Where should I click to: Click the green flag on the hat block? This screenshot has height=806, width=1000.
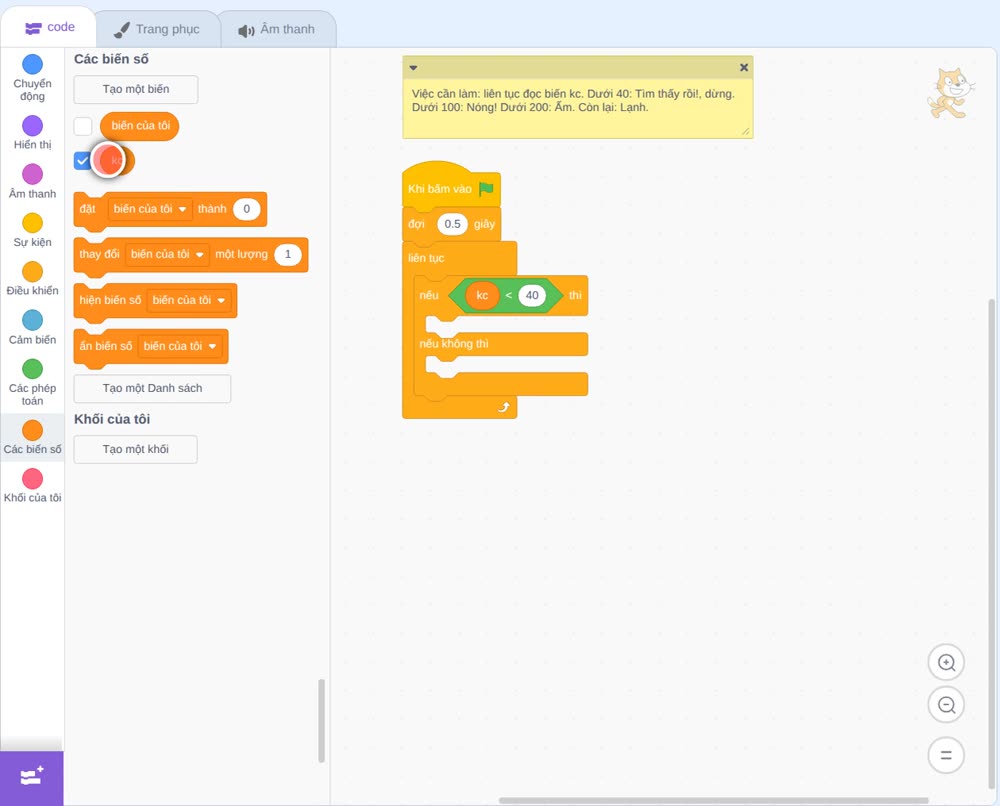click(486, 189)
